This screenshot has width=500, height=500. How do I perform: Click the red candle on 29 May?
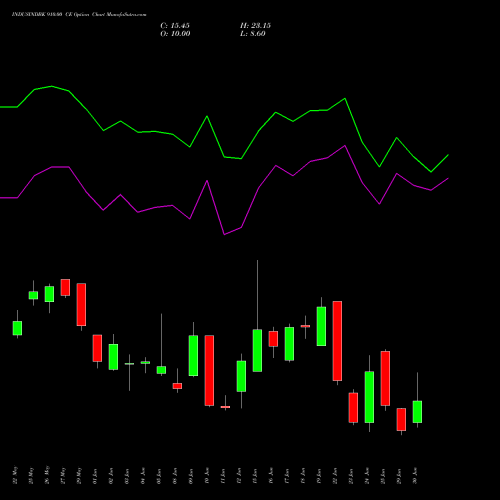click(81, 304)
